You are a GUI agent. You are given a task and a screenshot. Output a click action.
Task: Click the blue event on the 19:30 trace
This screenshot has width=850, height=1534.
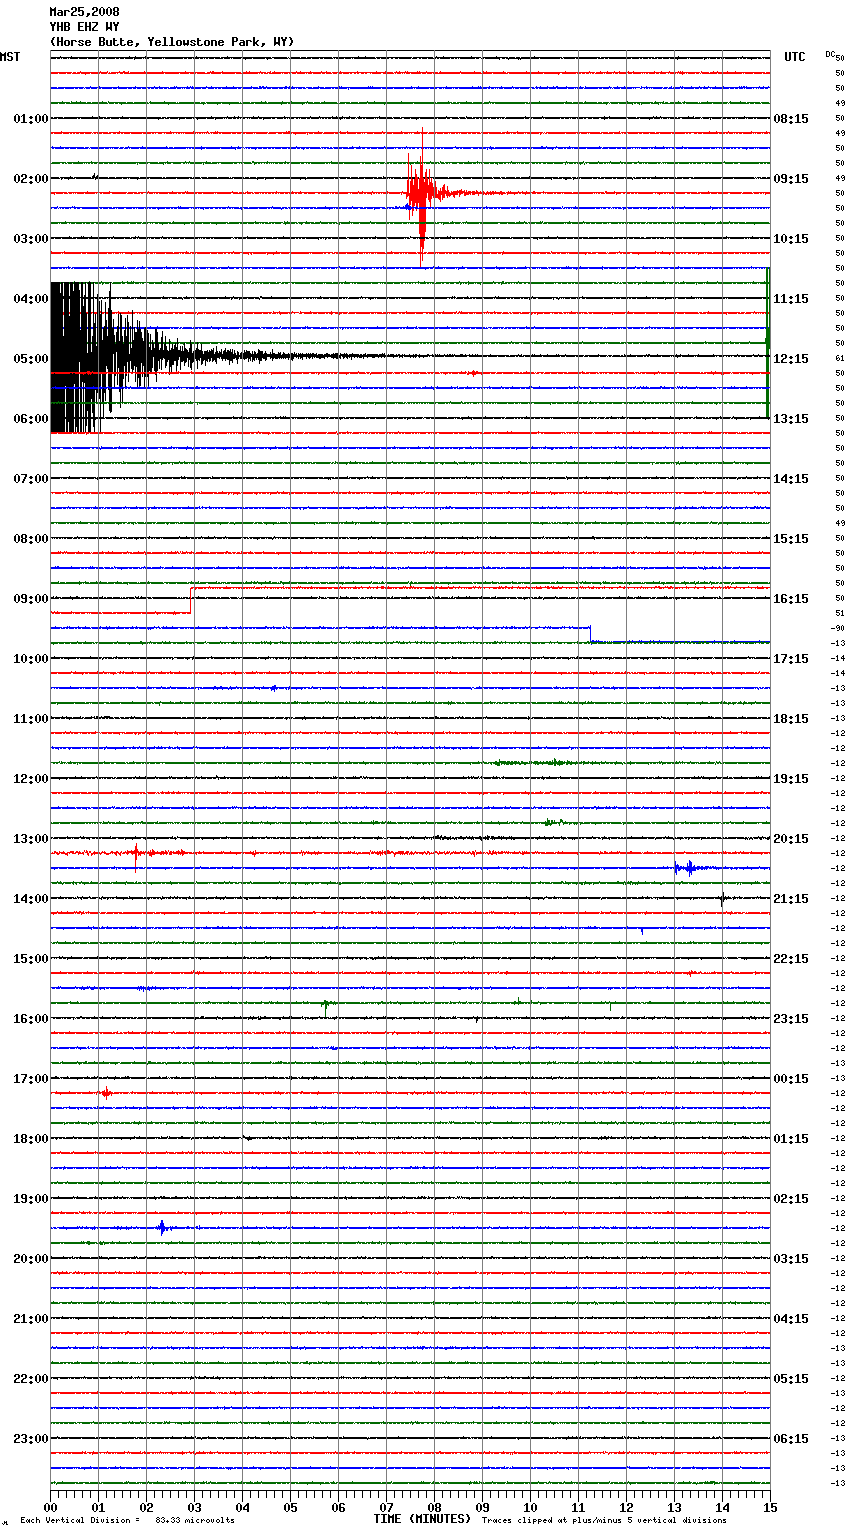pyautogui.click(x=162, y=1227)
